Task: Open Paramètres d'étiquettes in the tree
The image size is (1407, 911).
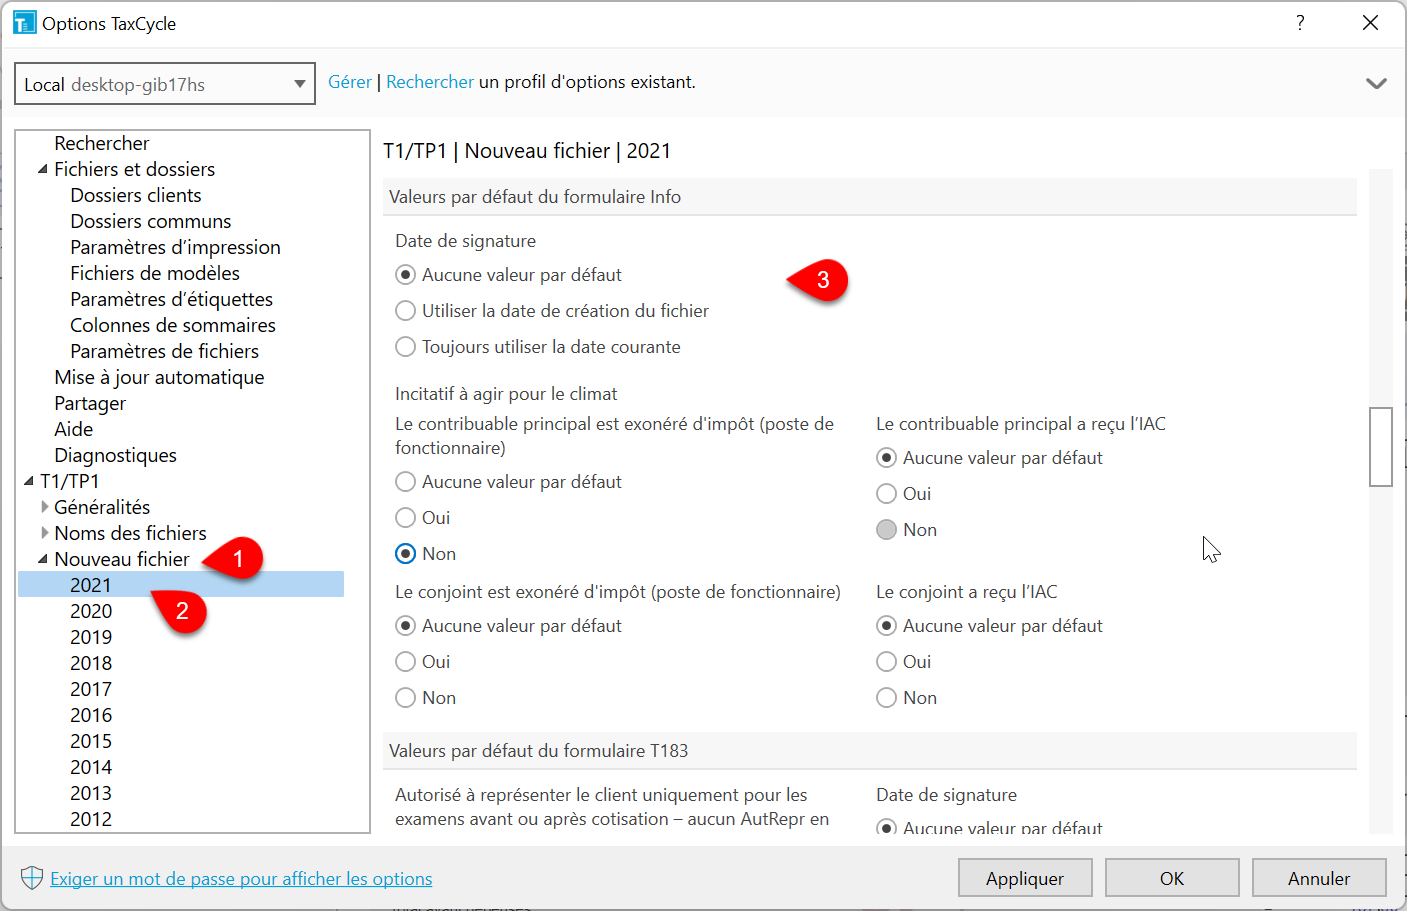Action: (x=171, y=299)
